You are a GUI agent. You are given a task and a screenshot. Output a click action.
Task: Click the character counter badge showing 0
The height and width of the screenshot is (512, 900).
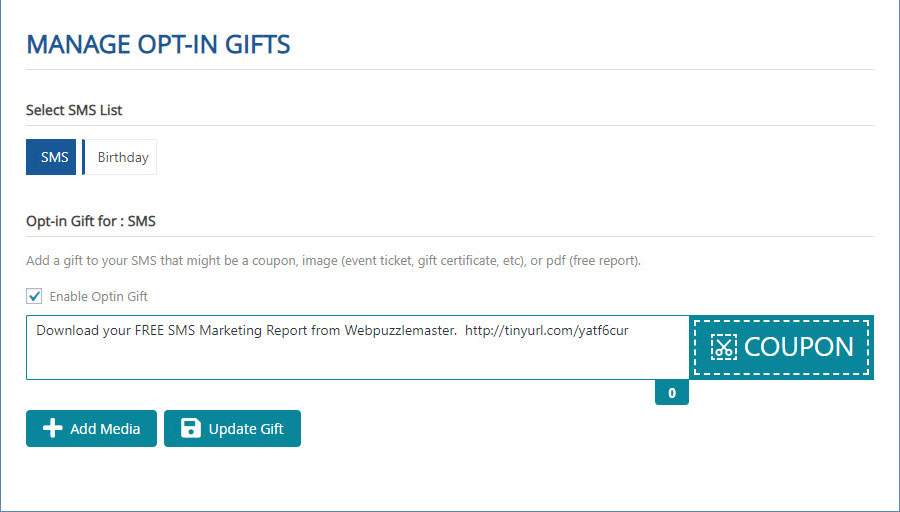(672, 393)
